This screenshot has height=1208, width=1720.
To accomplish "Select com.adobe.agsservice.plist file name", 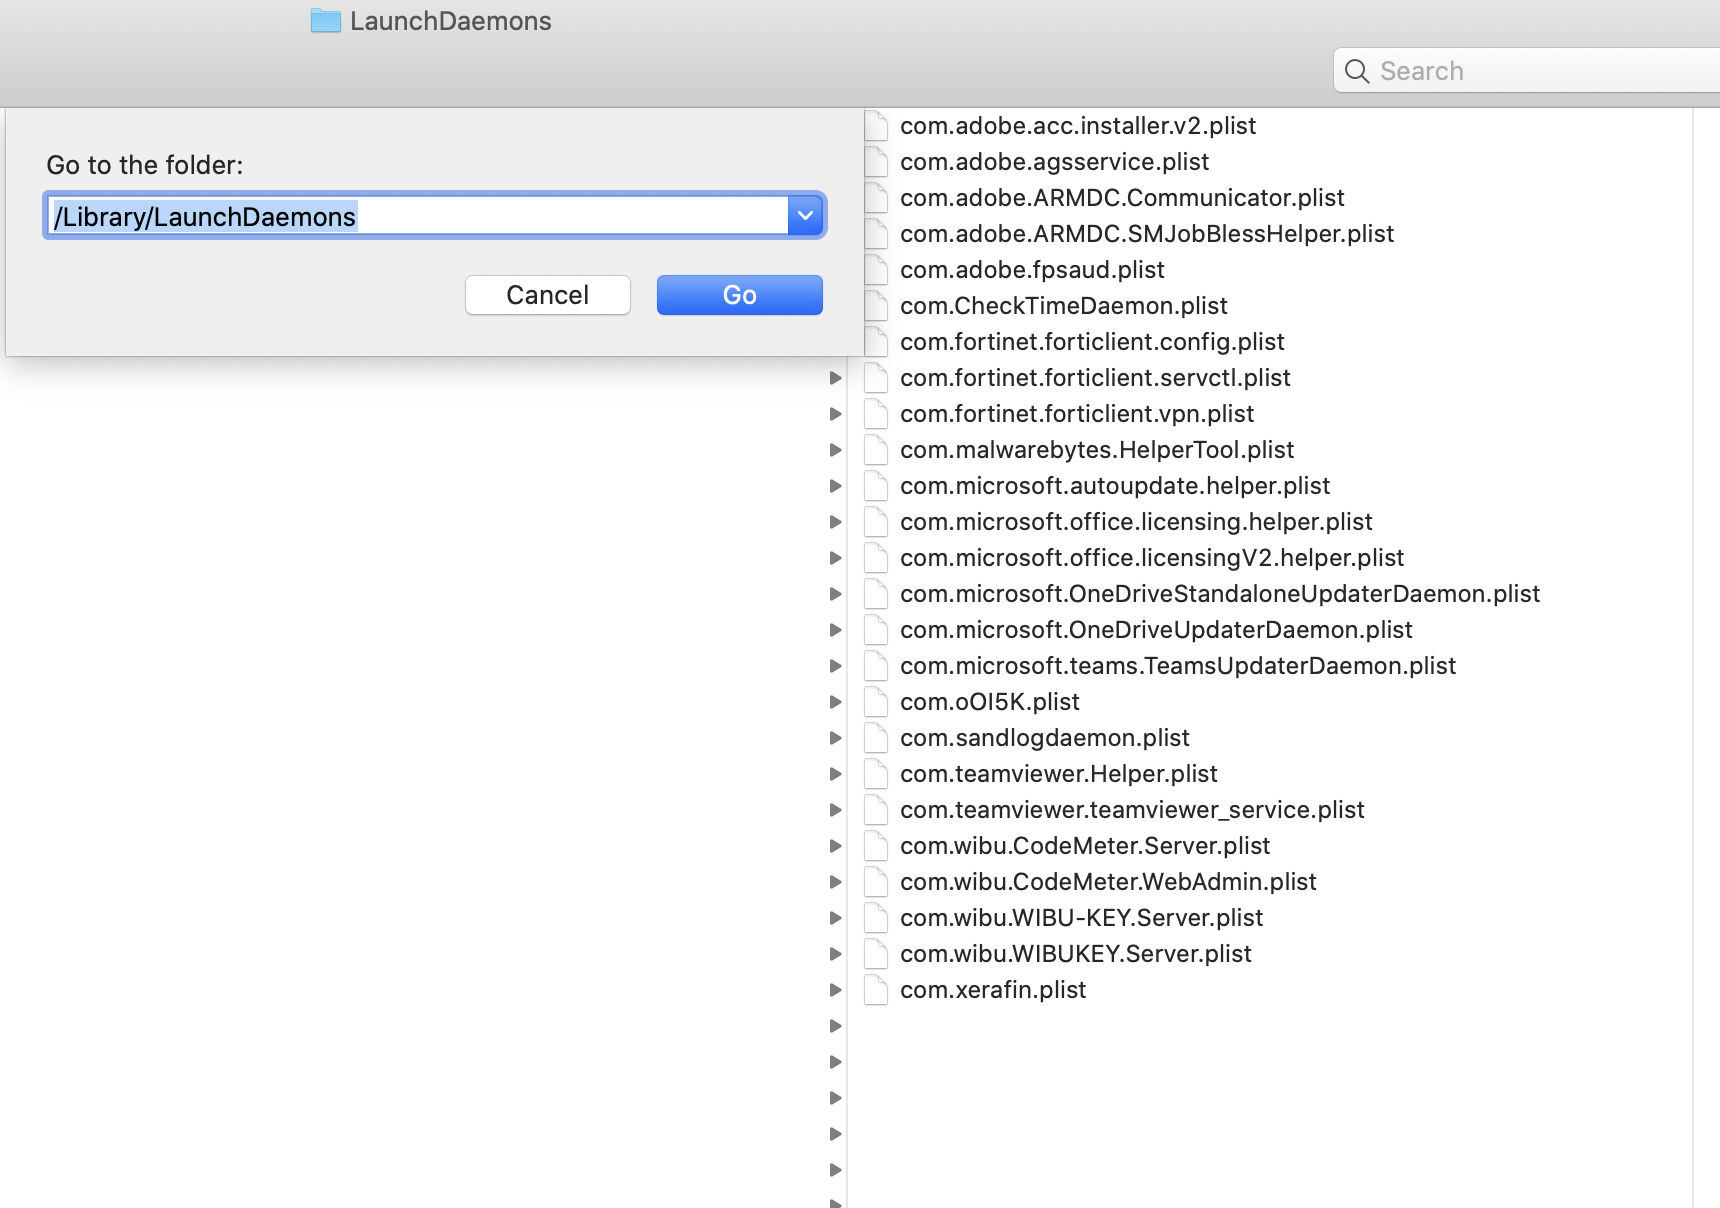I will click(1055, 162).
